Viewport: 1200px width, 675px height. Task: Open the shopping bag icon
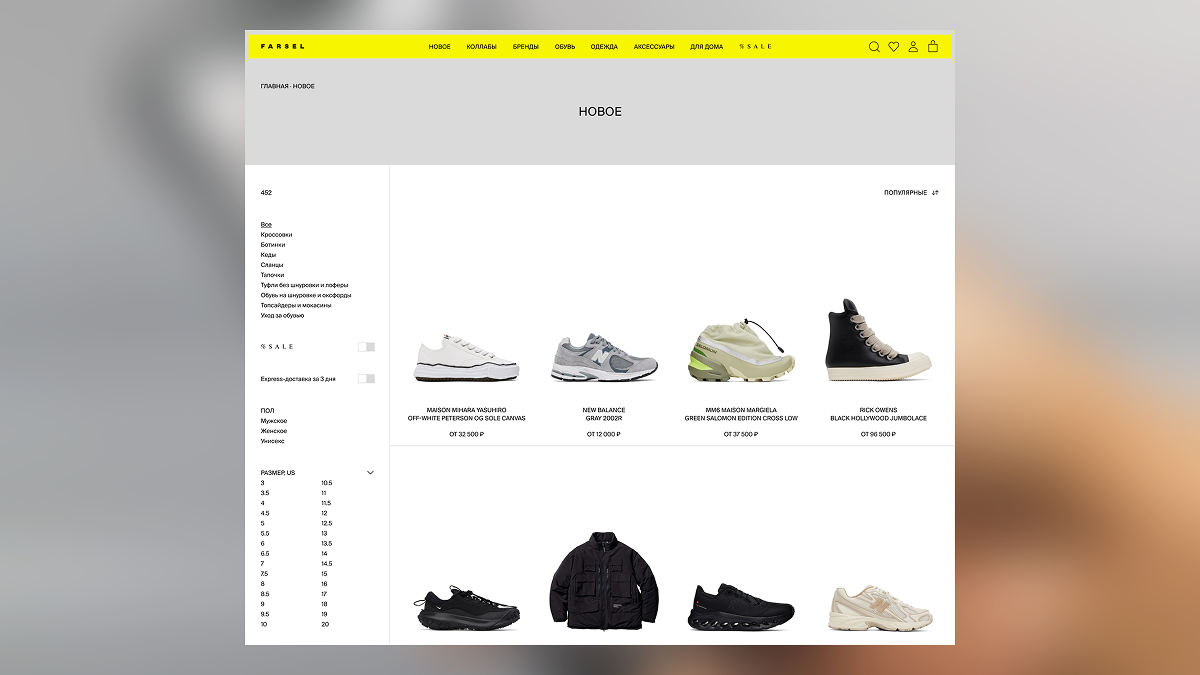[x=933, y=47]
